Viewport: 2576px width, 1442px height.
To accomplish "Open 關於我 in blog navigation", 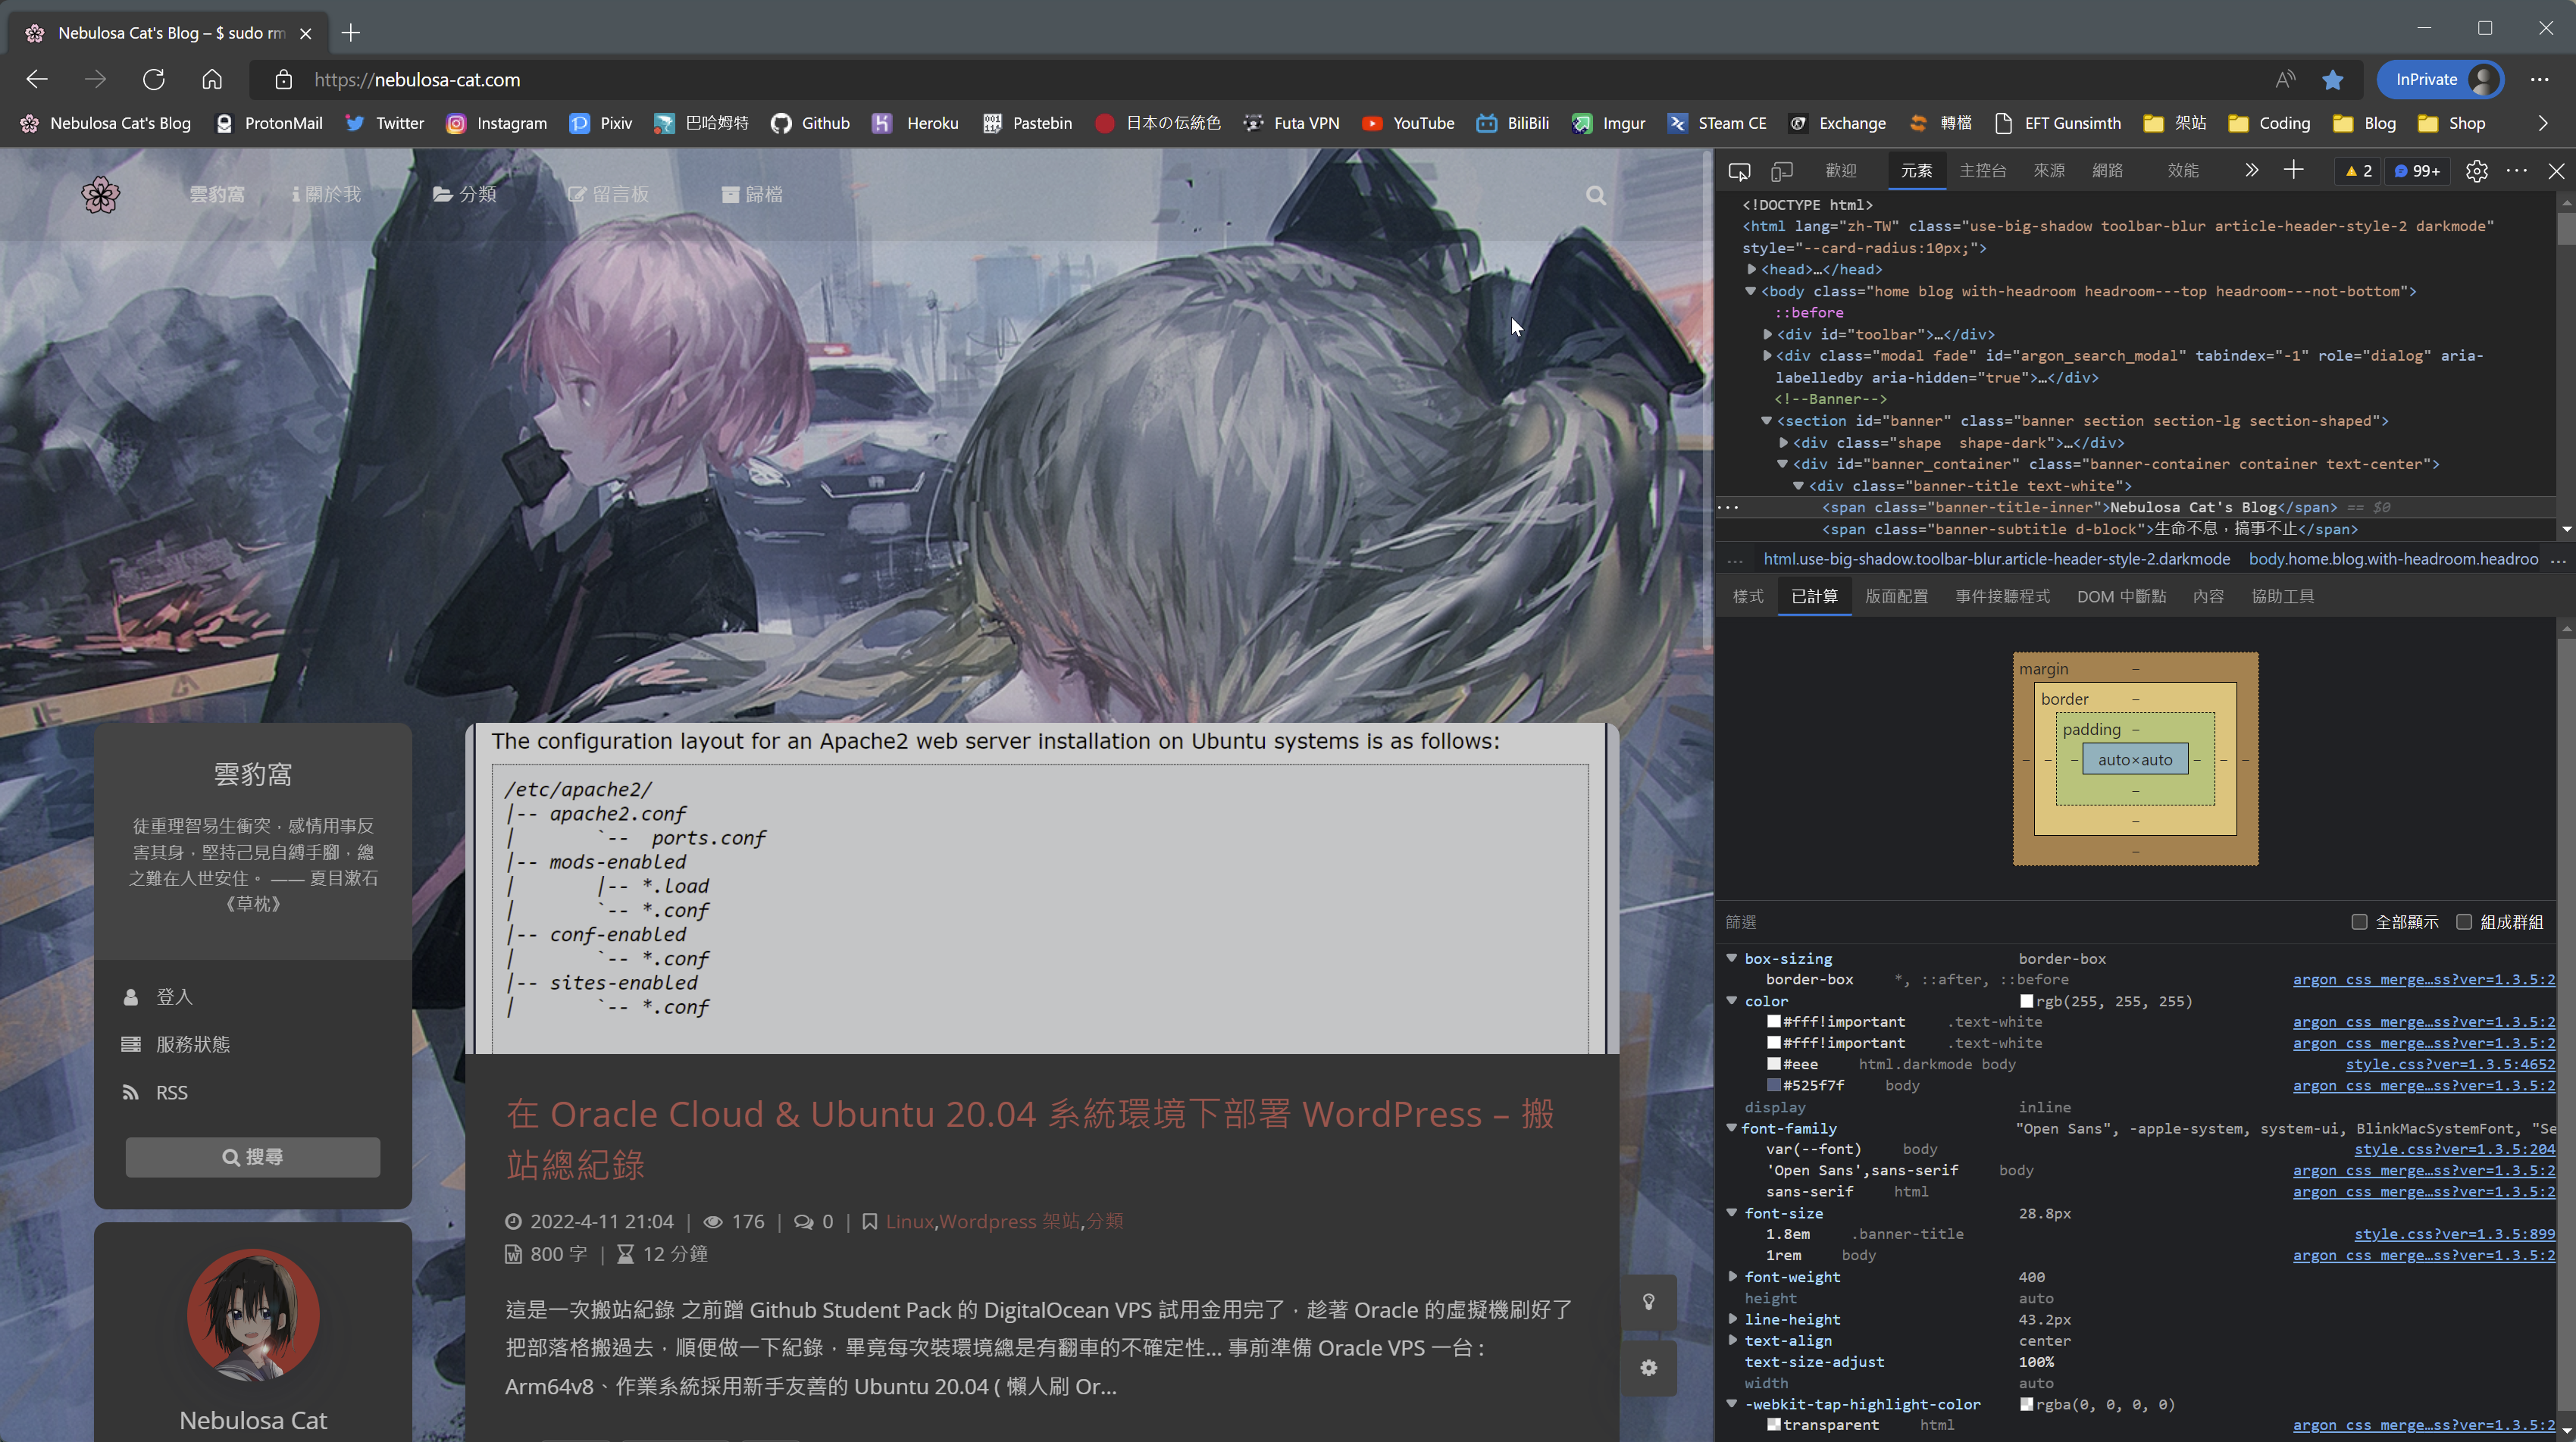I will (326, 194).
